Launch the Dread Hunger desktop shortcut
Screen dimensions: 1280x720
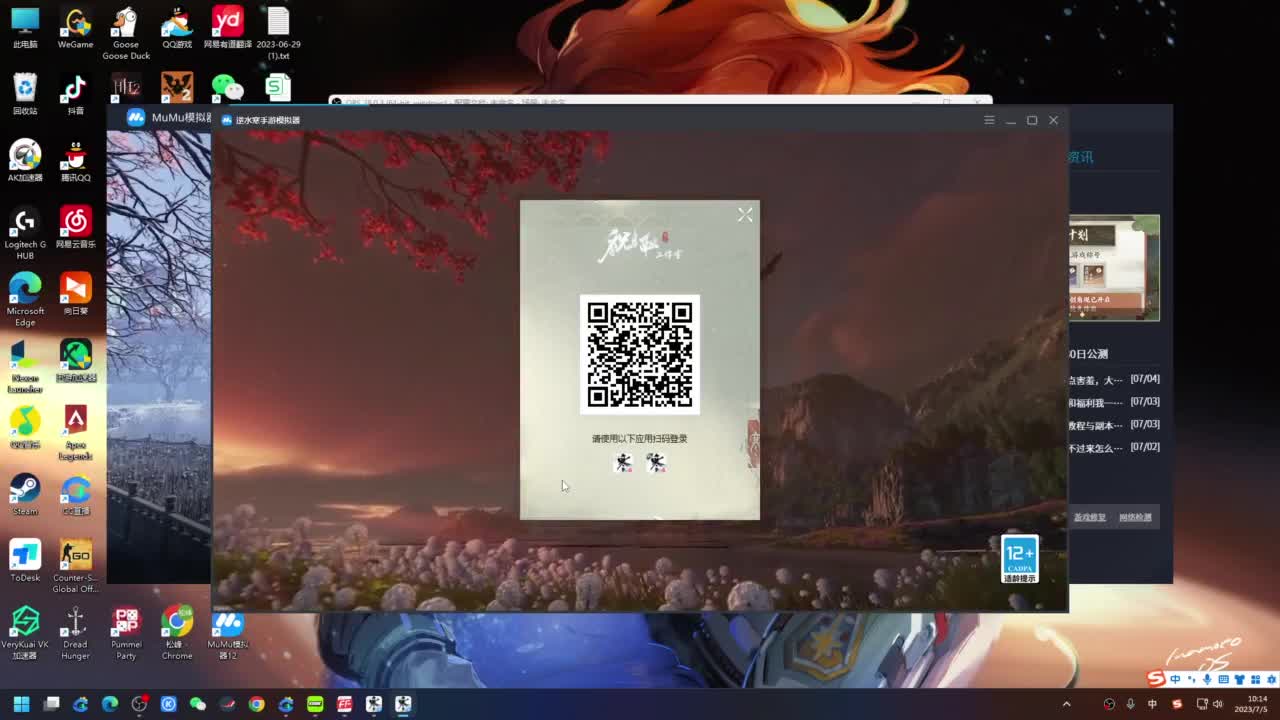pos(76,633)
